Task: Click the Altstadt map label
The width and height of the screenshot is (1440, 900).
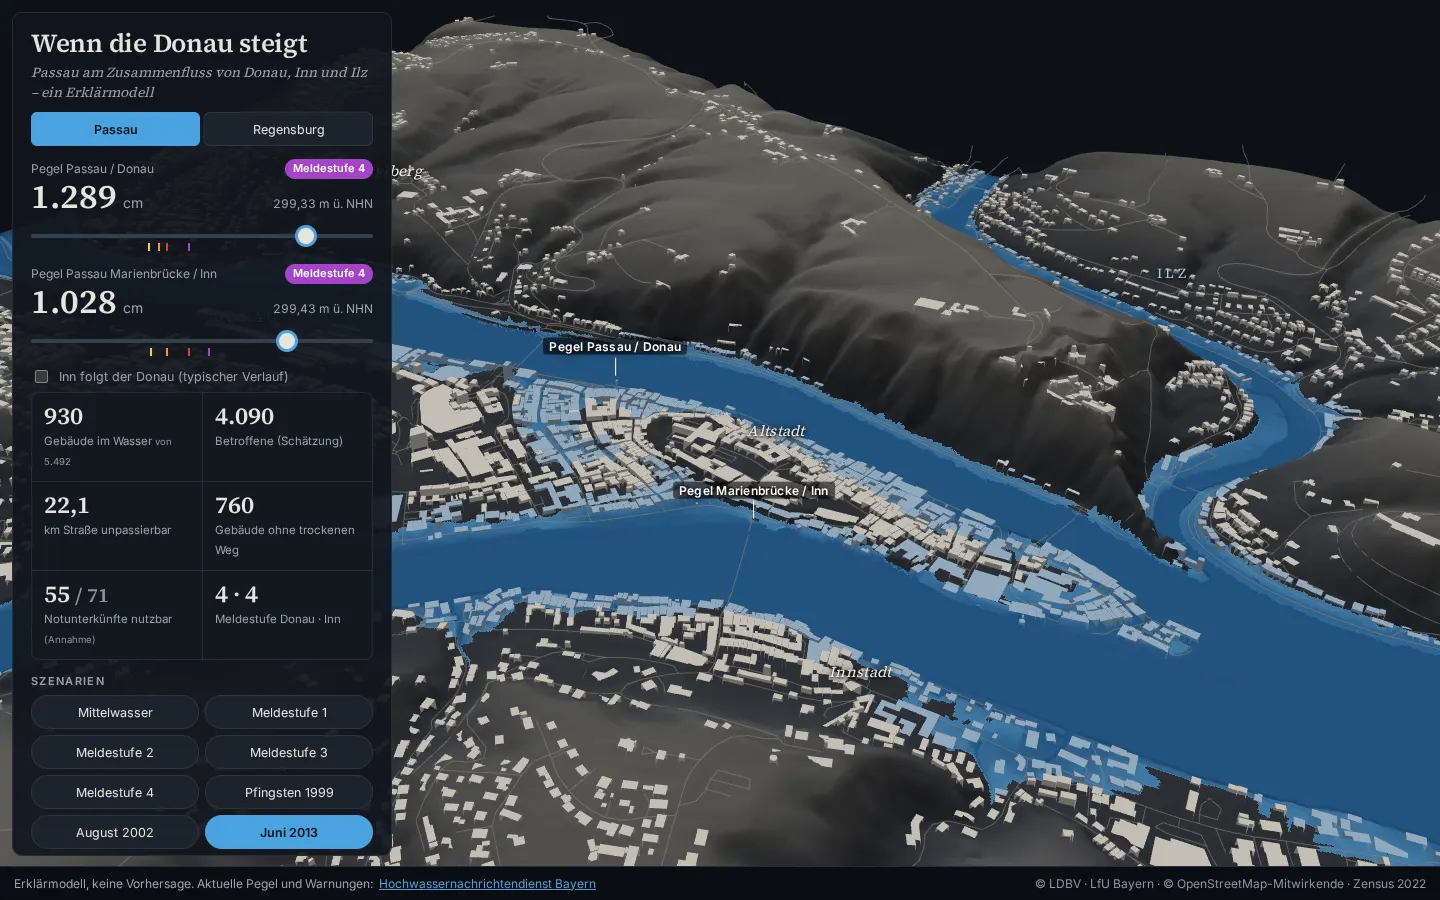Action: coord(777,431)
